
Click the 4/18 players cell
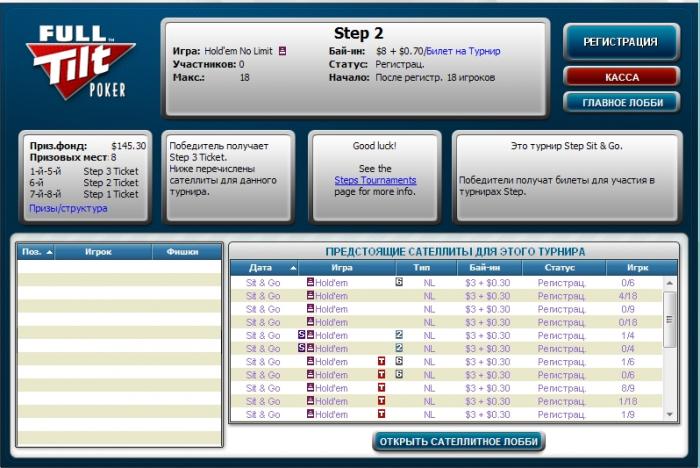click(628, 296)
